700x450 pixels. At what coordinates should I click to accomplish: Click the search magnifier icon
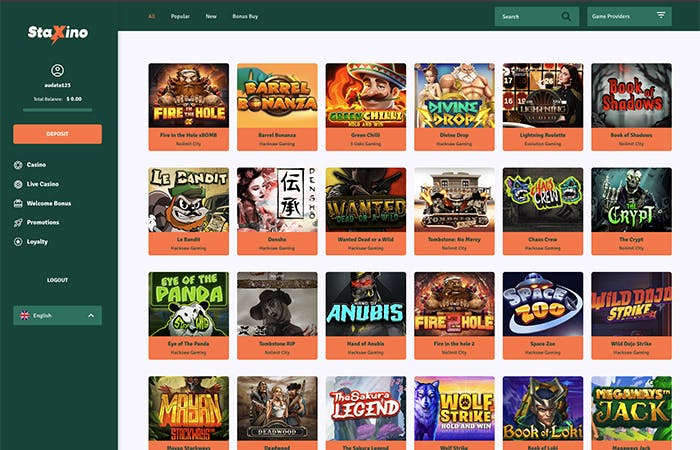coord(566,17)
